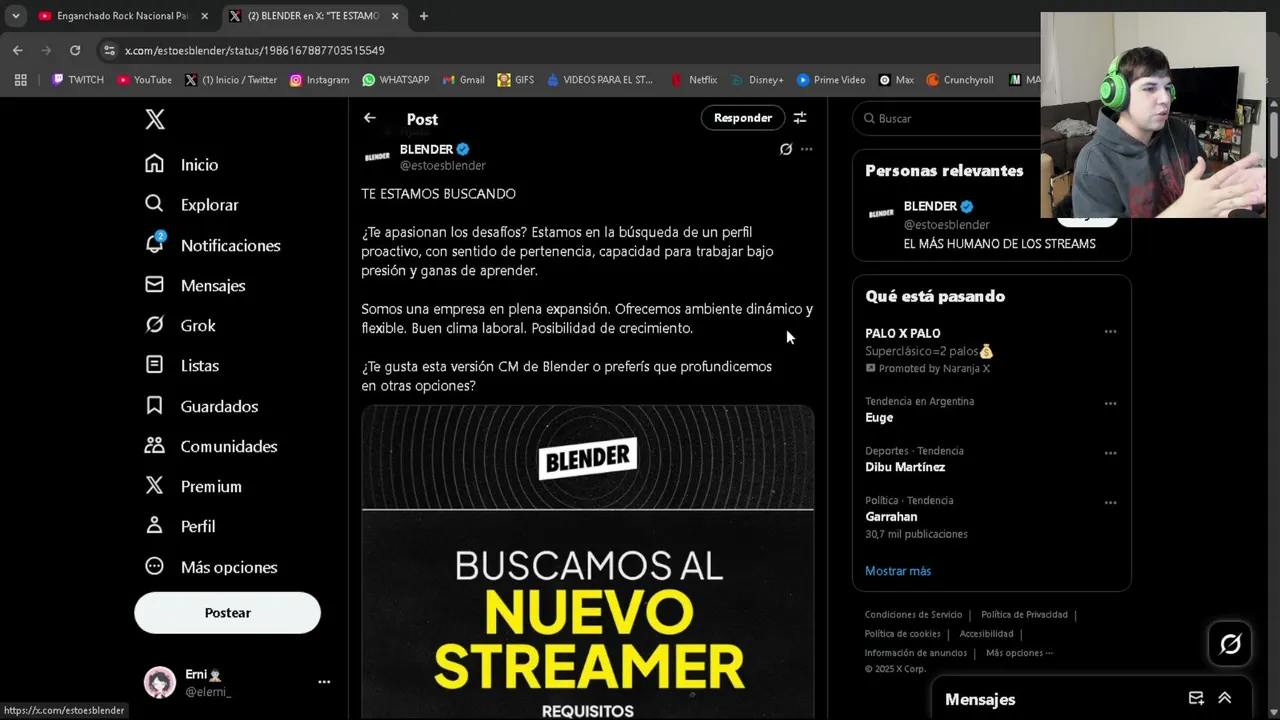Expand Más opciones in the footer links

click(1019, 653)
